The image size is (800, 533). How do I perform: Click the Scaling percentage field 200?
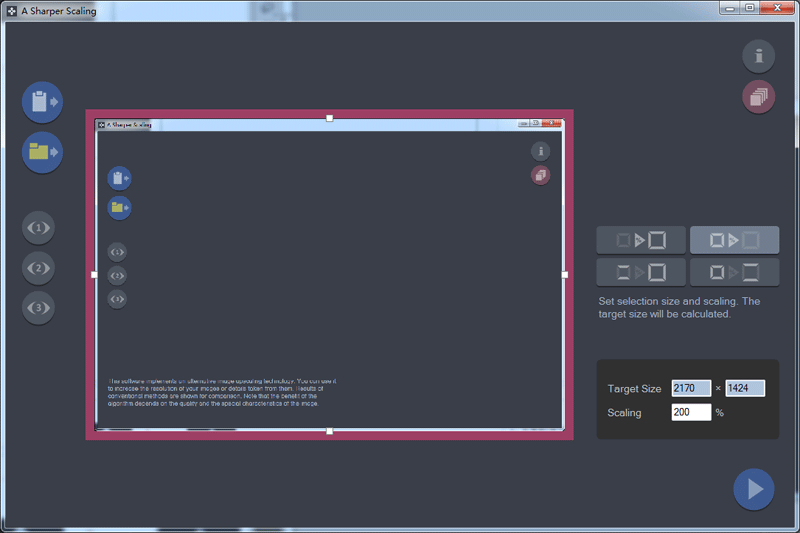691,412
